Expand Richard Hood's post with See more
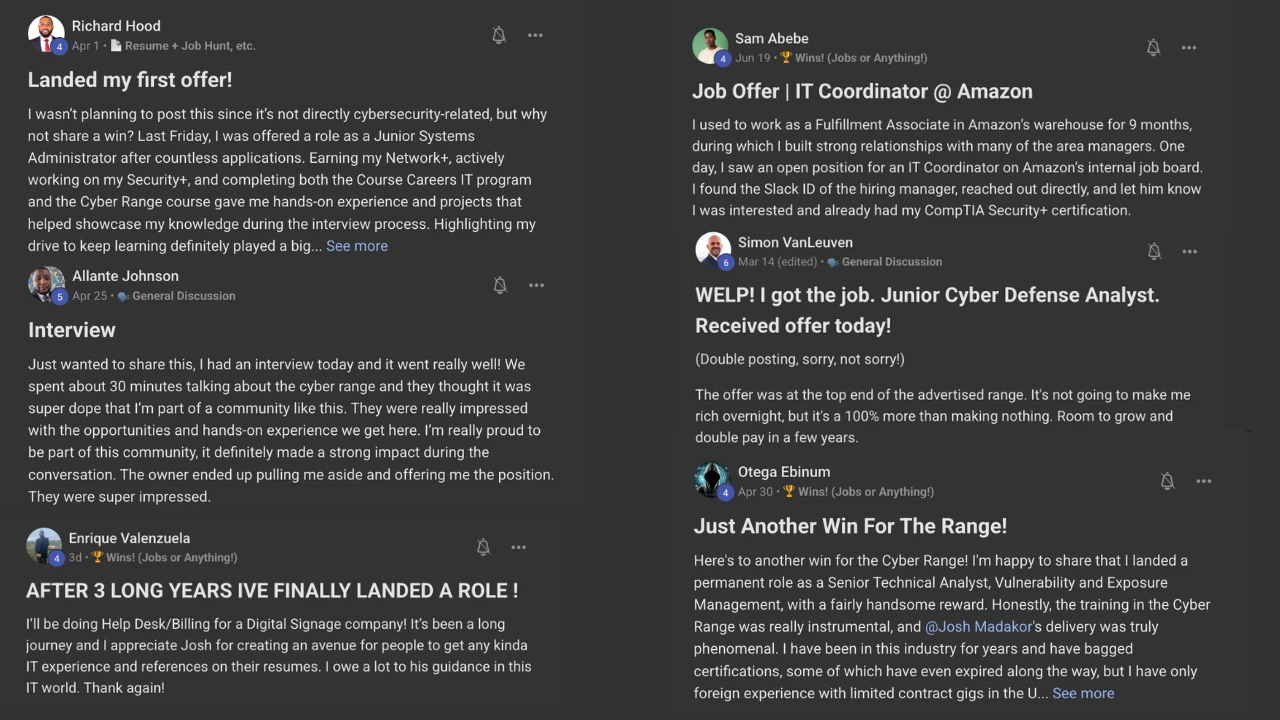Viewport: 1280px width, 720px height. tap(357, 246)
